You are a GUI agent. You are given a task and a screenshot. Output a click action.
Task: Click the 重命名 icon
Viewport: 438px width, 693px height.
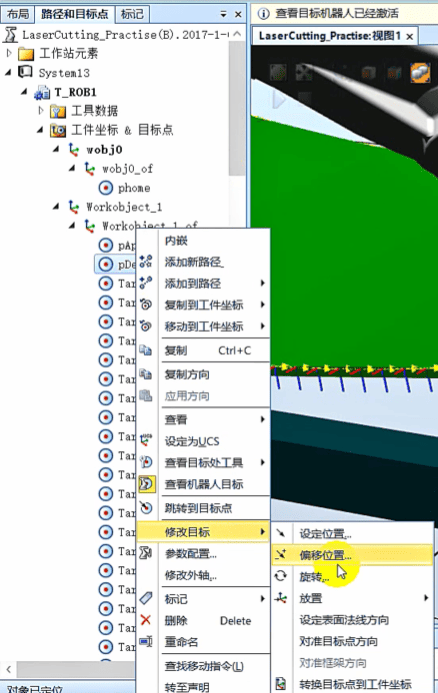(x=146, y=641)
